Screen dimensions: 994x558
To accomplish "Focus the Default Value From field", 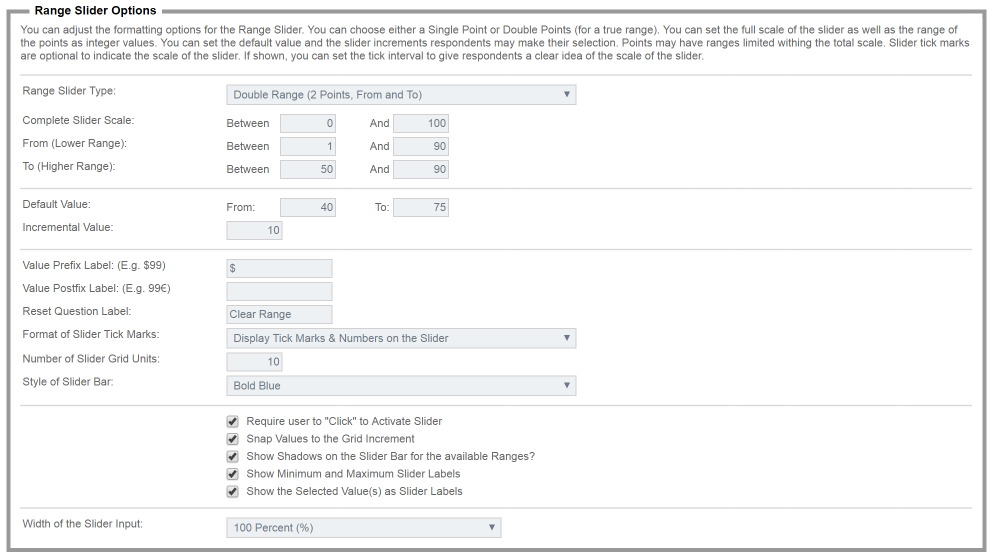I will pos(307,208).
